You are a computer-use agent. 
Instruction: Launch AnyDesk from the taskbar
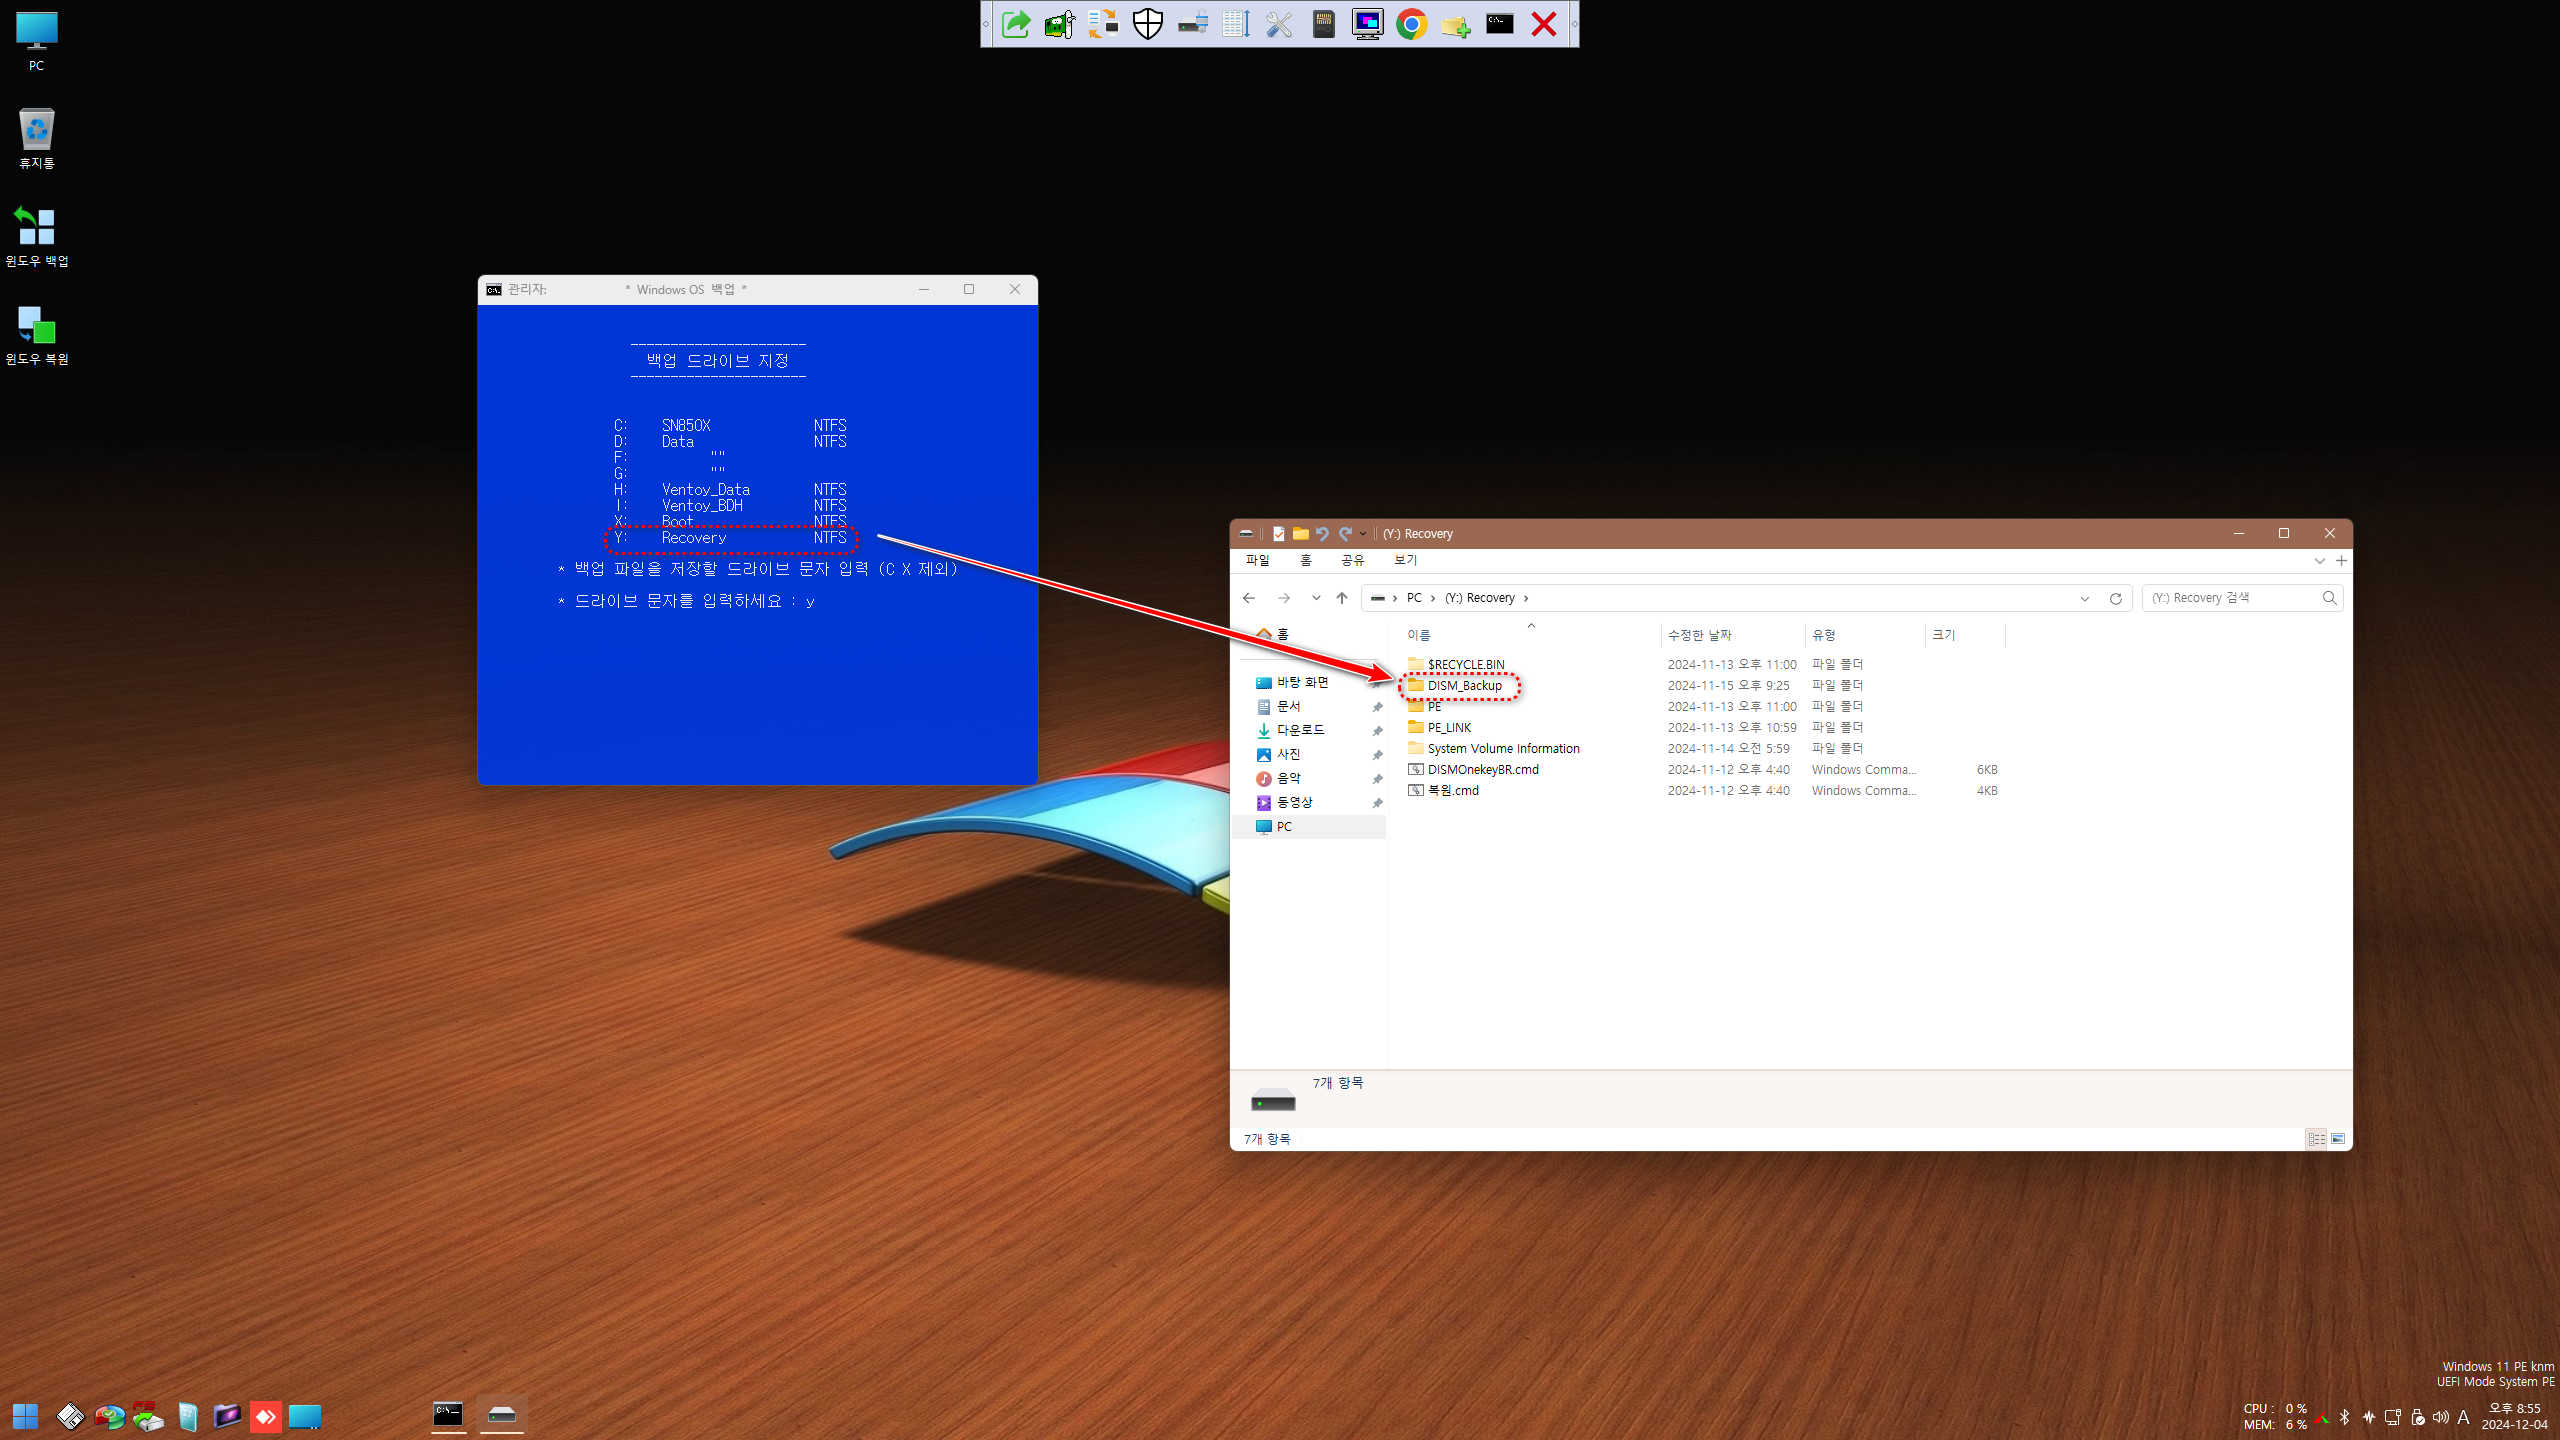click(266, 1416)
